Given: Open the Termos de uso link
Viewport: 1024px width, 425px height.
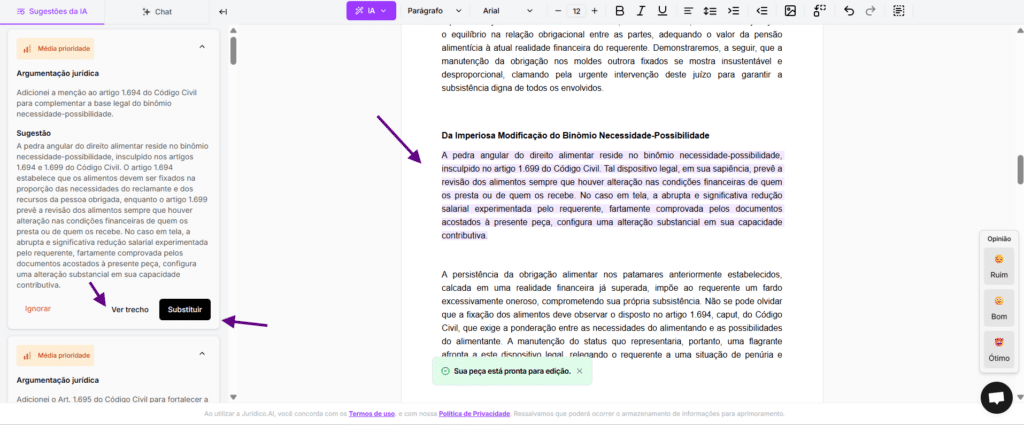Looking at the screenshot, I should [371, 413].
